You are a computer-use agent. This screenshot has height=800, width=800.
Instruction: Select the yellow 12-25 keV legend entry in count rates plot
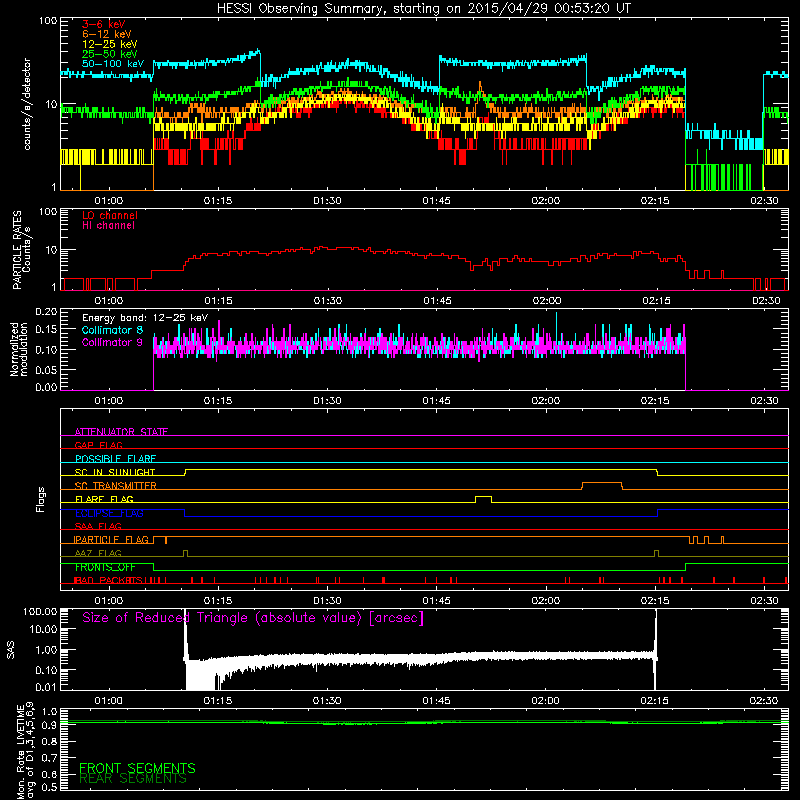[x=110, y=44]
